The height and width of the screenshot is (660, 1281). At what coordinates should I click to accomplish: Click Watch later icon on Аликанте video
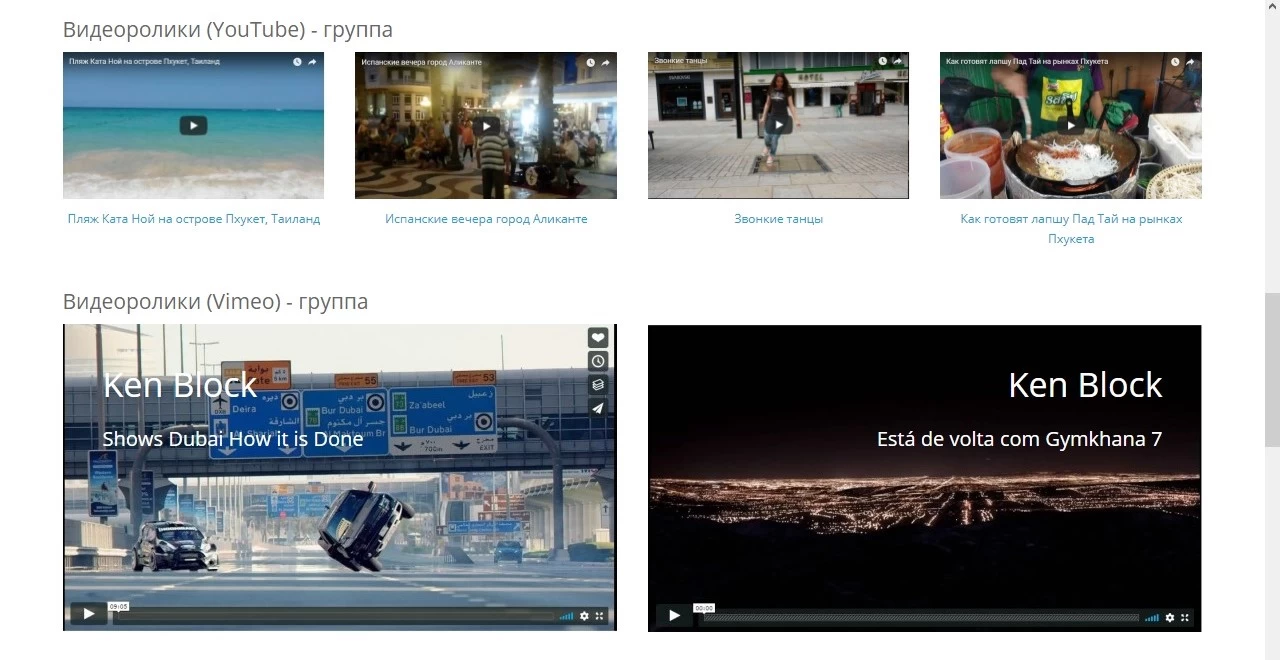point(590,62)
